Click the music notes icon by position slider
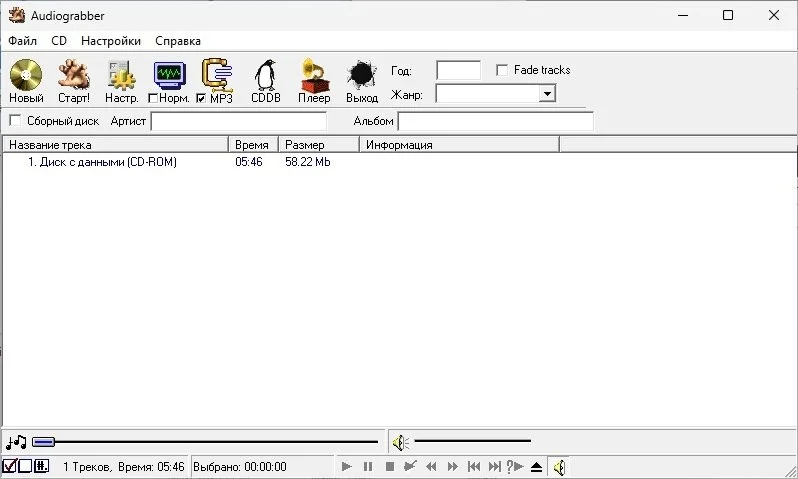798x479 pixels. coord(16,442)
